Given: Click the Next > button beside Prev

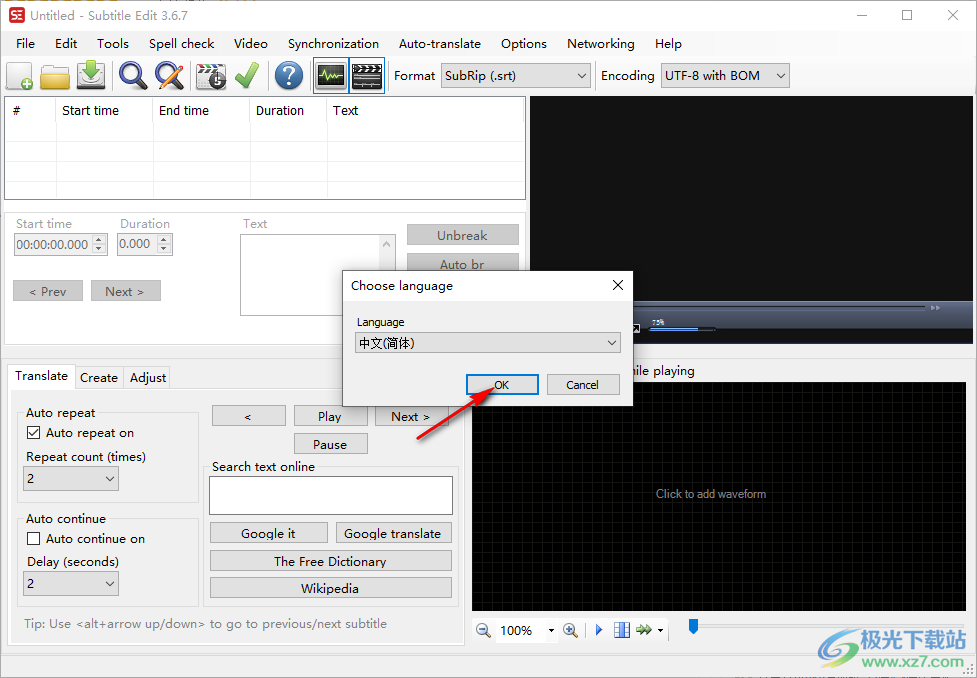Looking at the screenshot, I should [x=125, y=291].
